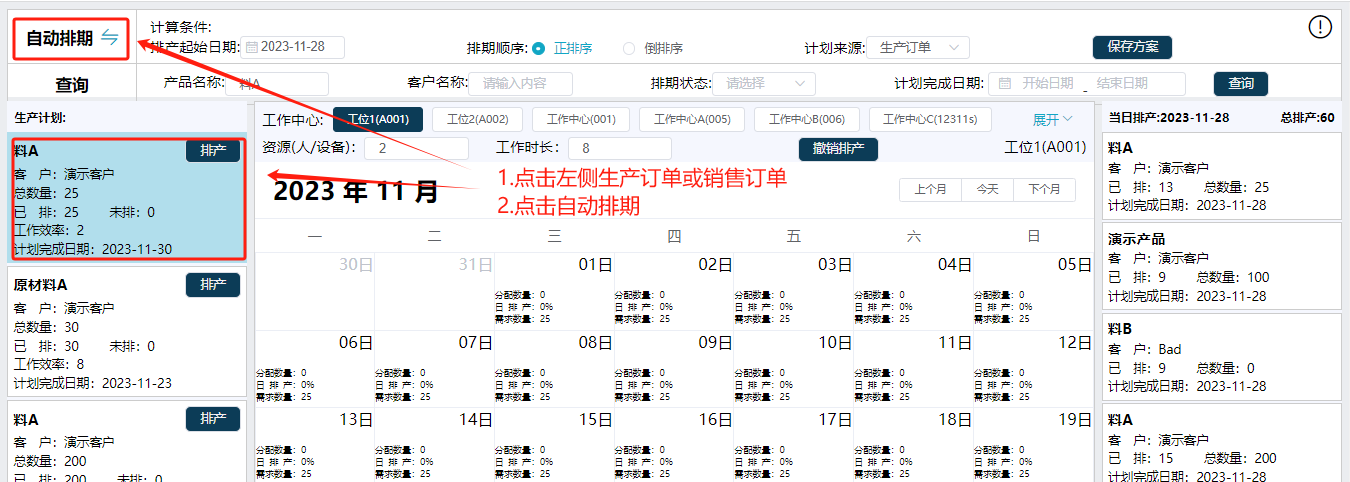Go to next month with 下个月
This screenshot has height=482, width=1350.
click(x=1044, y=189)
